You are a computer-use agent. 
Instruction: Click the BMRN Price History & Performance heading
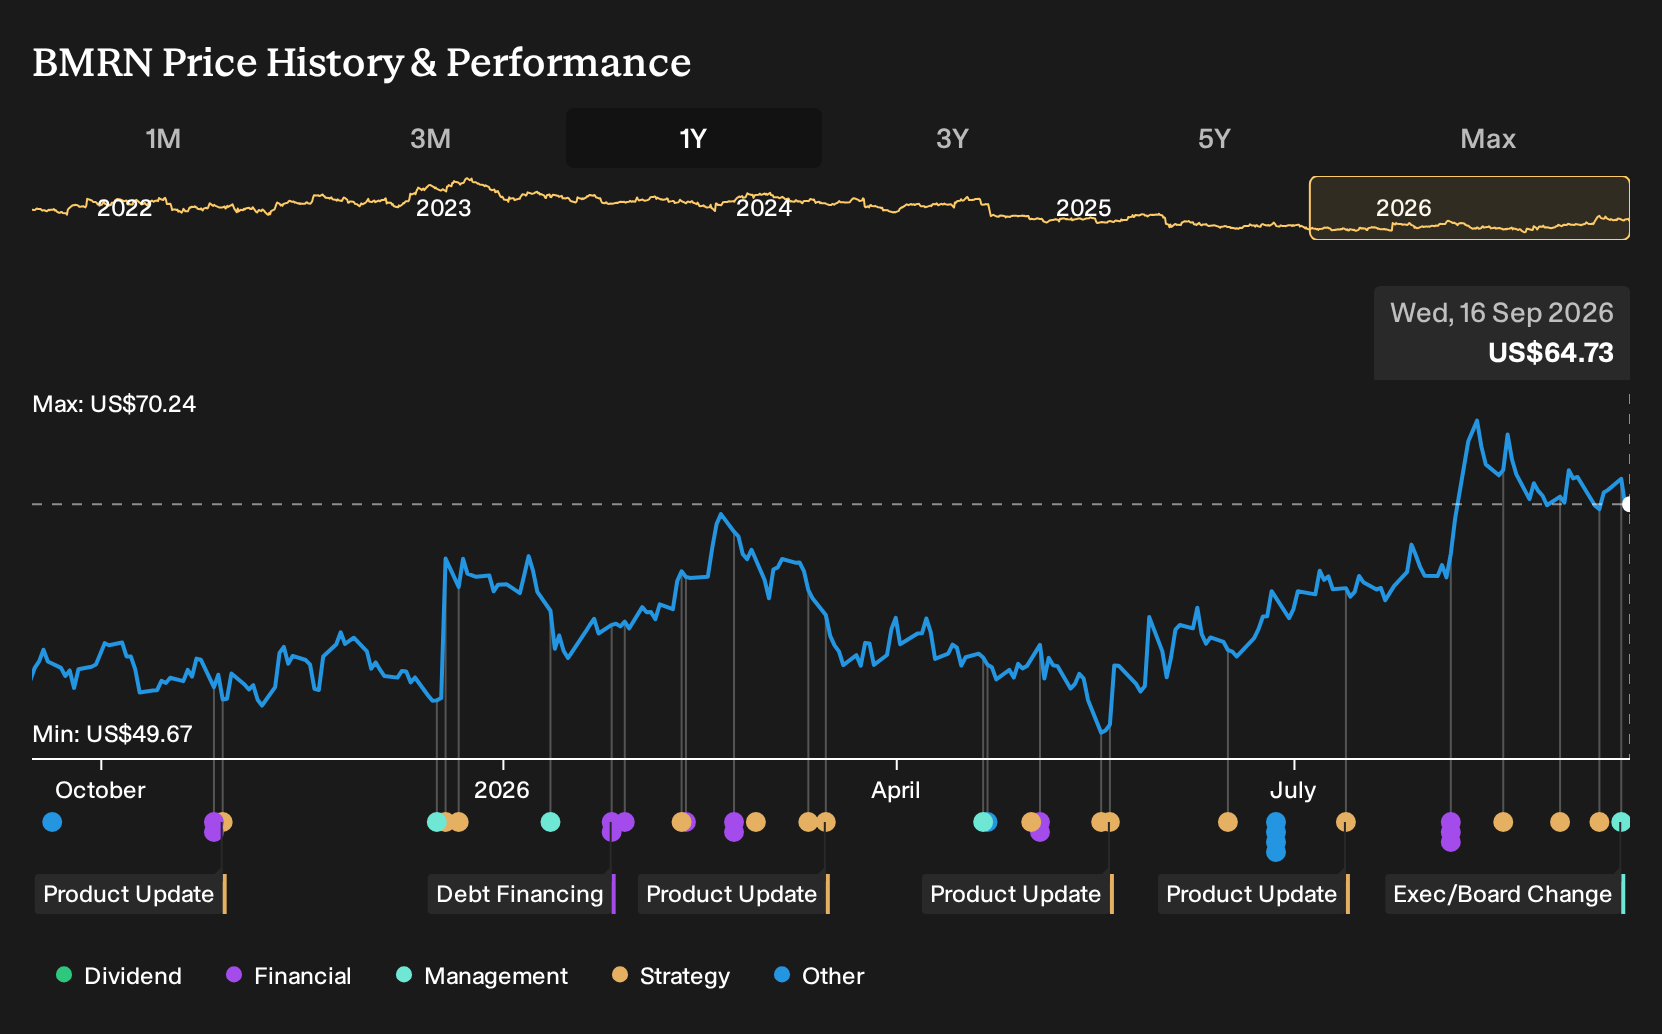click(362, 62)
